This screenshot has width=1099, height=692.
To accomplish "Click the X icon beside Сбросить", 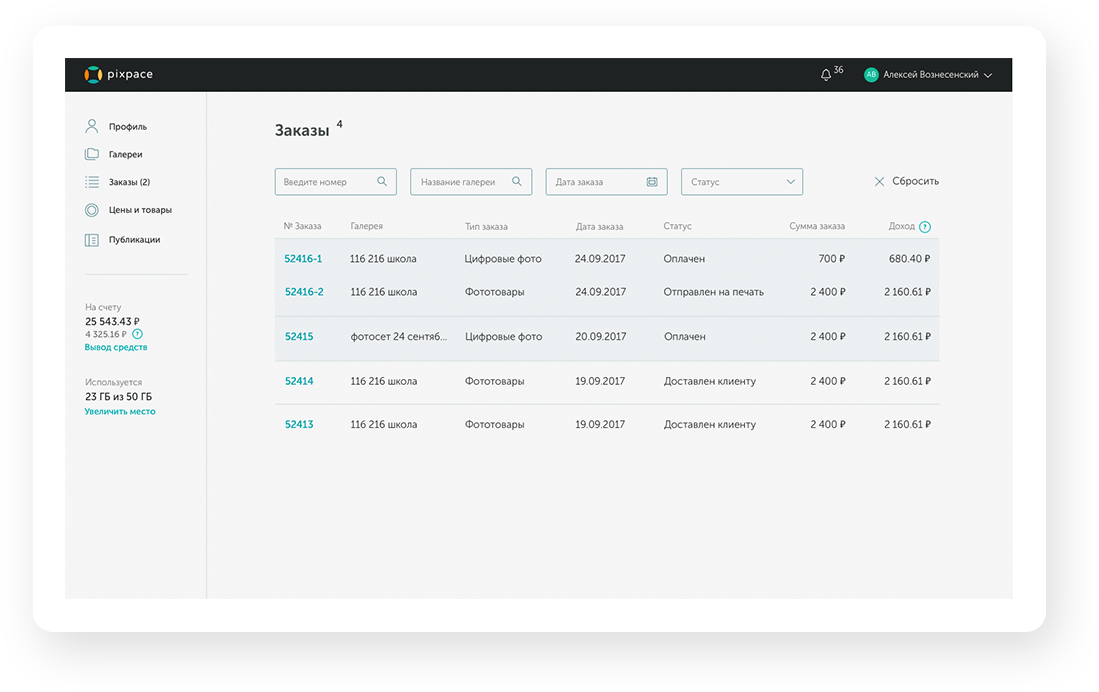I will [879, 182].
